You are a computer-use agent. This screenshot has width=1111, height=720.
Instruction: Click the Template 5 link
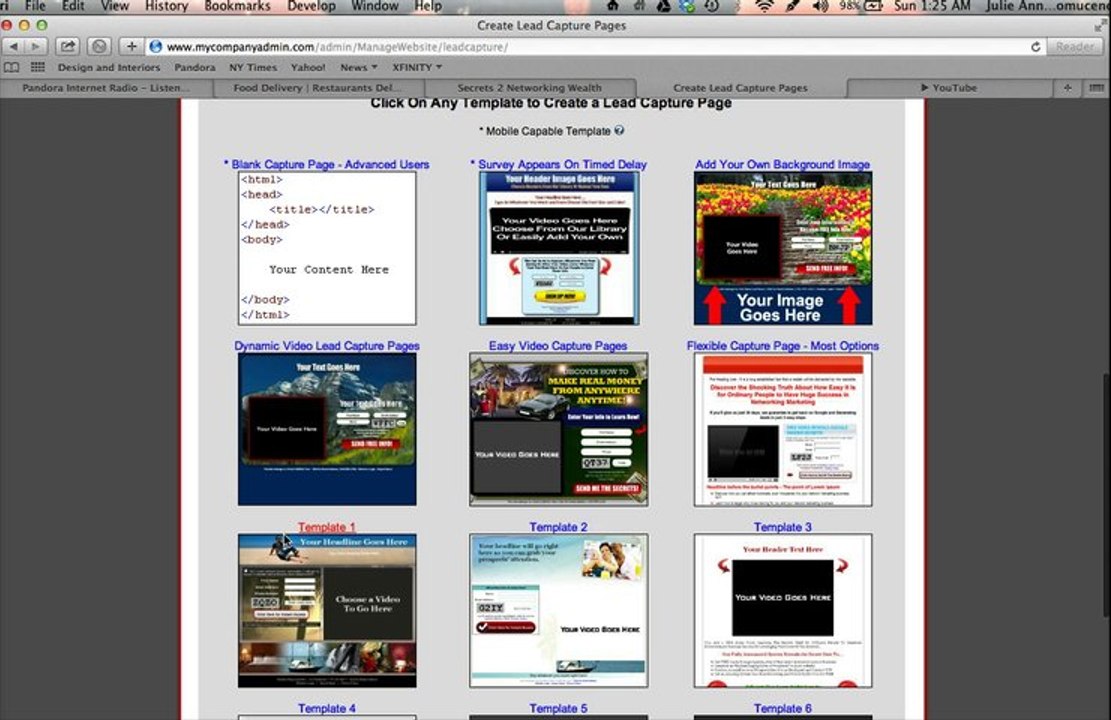click(558, 708)
